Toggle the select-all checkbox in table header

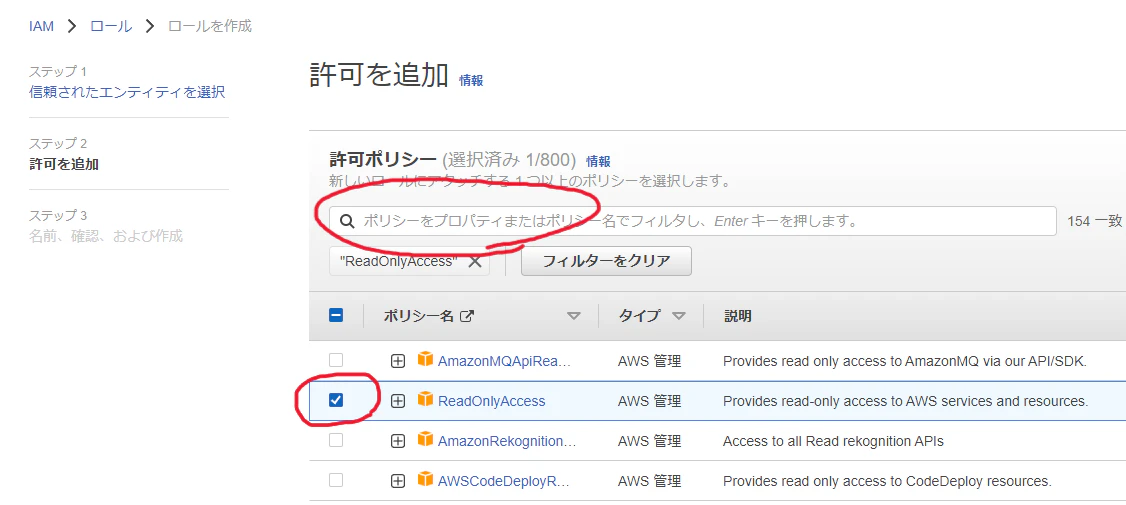point(335,315)
